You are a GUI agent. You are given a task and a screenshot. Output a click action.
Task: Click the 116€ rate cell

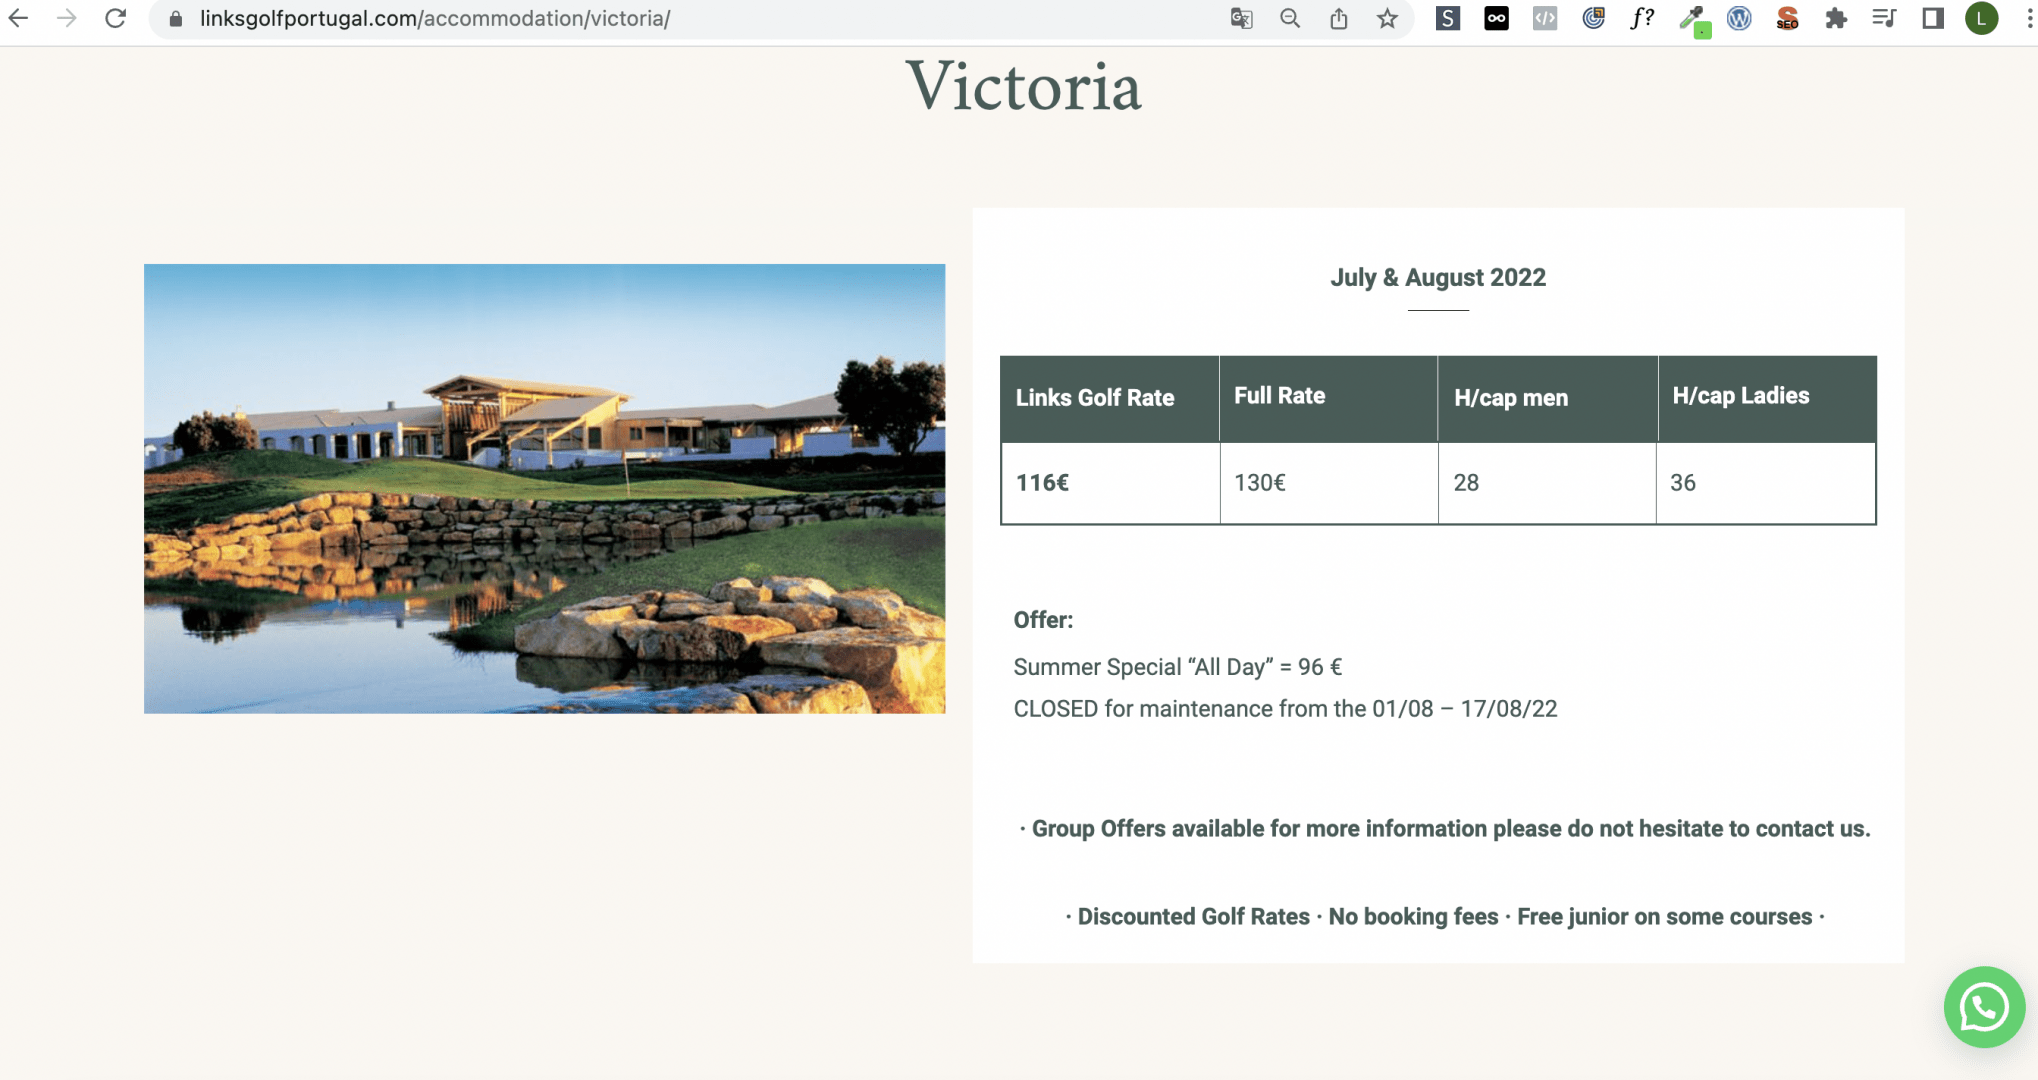[1110, 483]
